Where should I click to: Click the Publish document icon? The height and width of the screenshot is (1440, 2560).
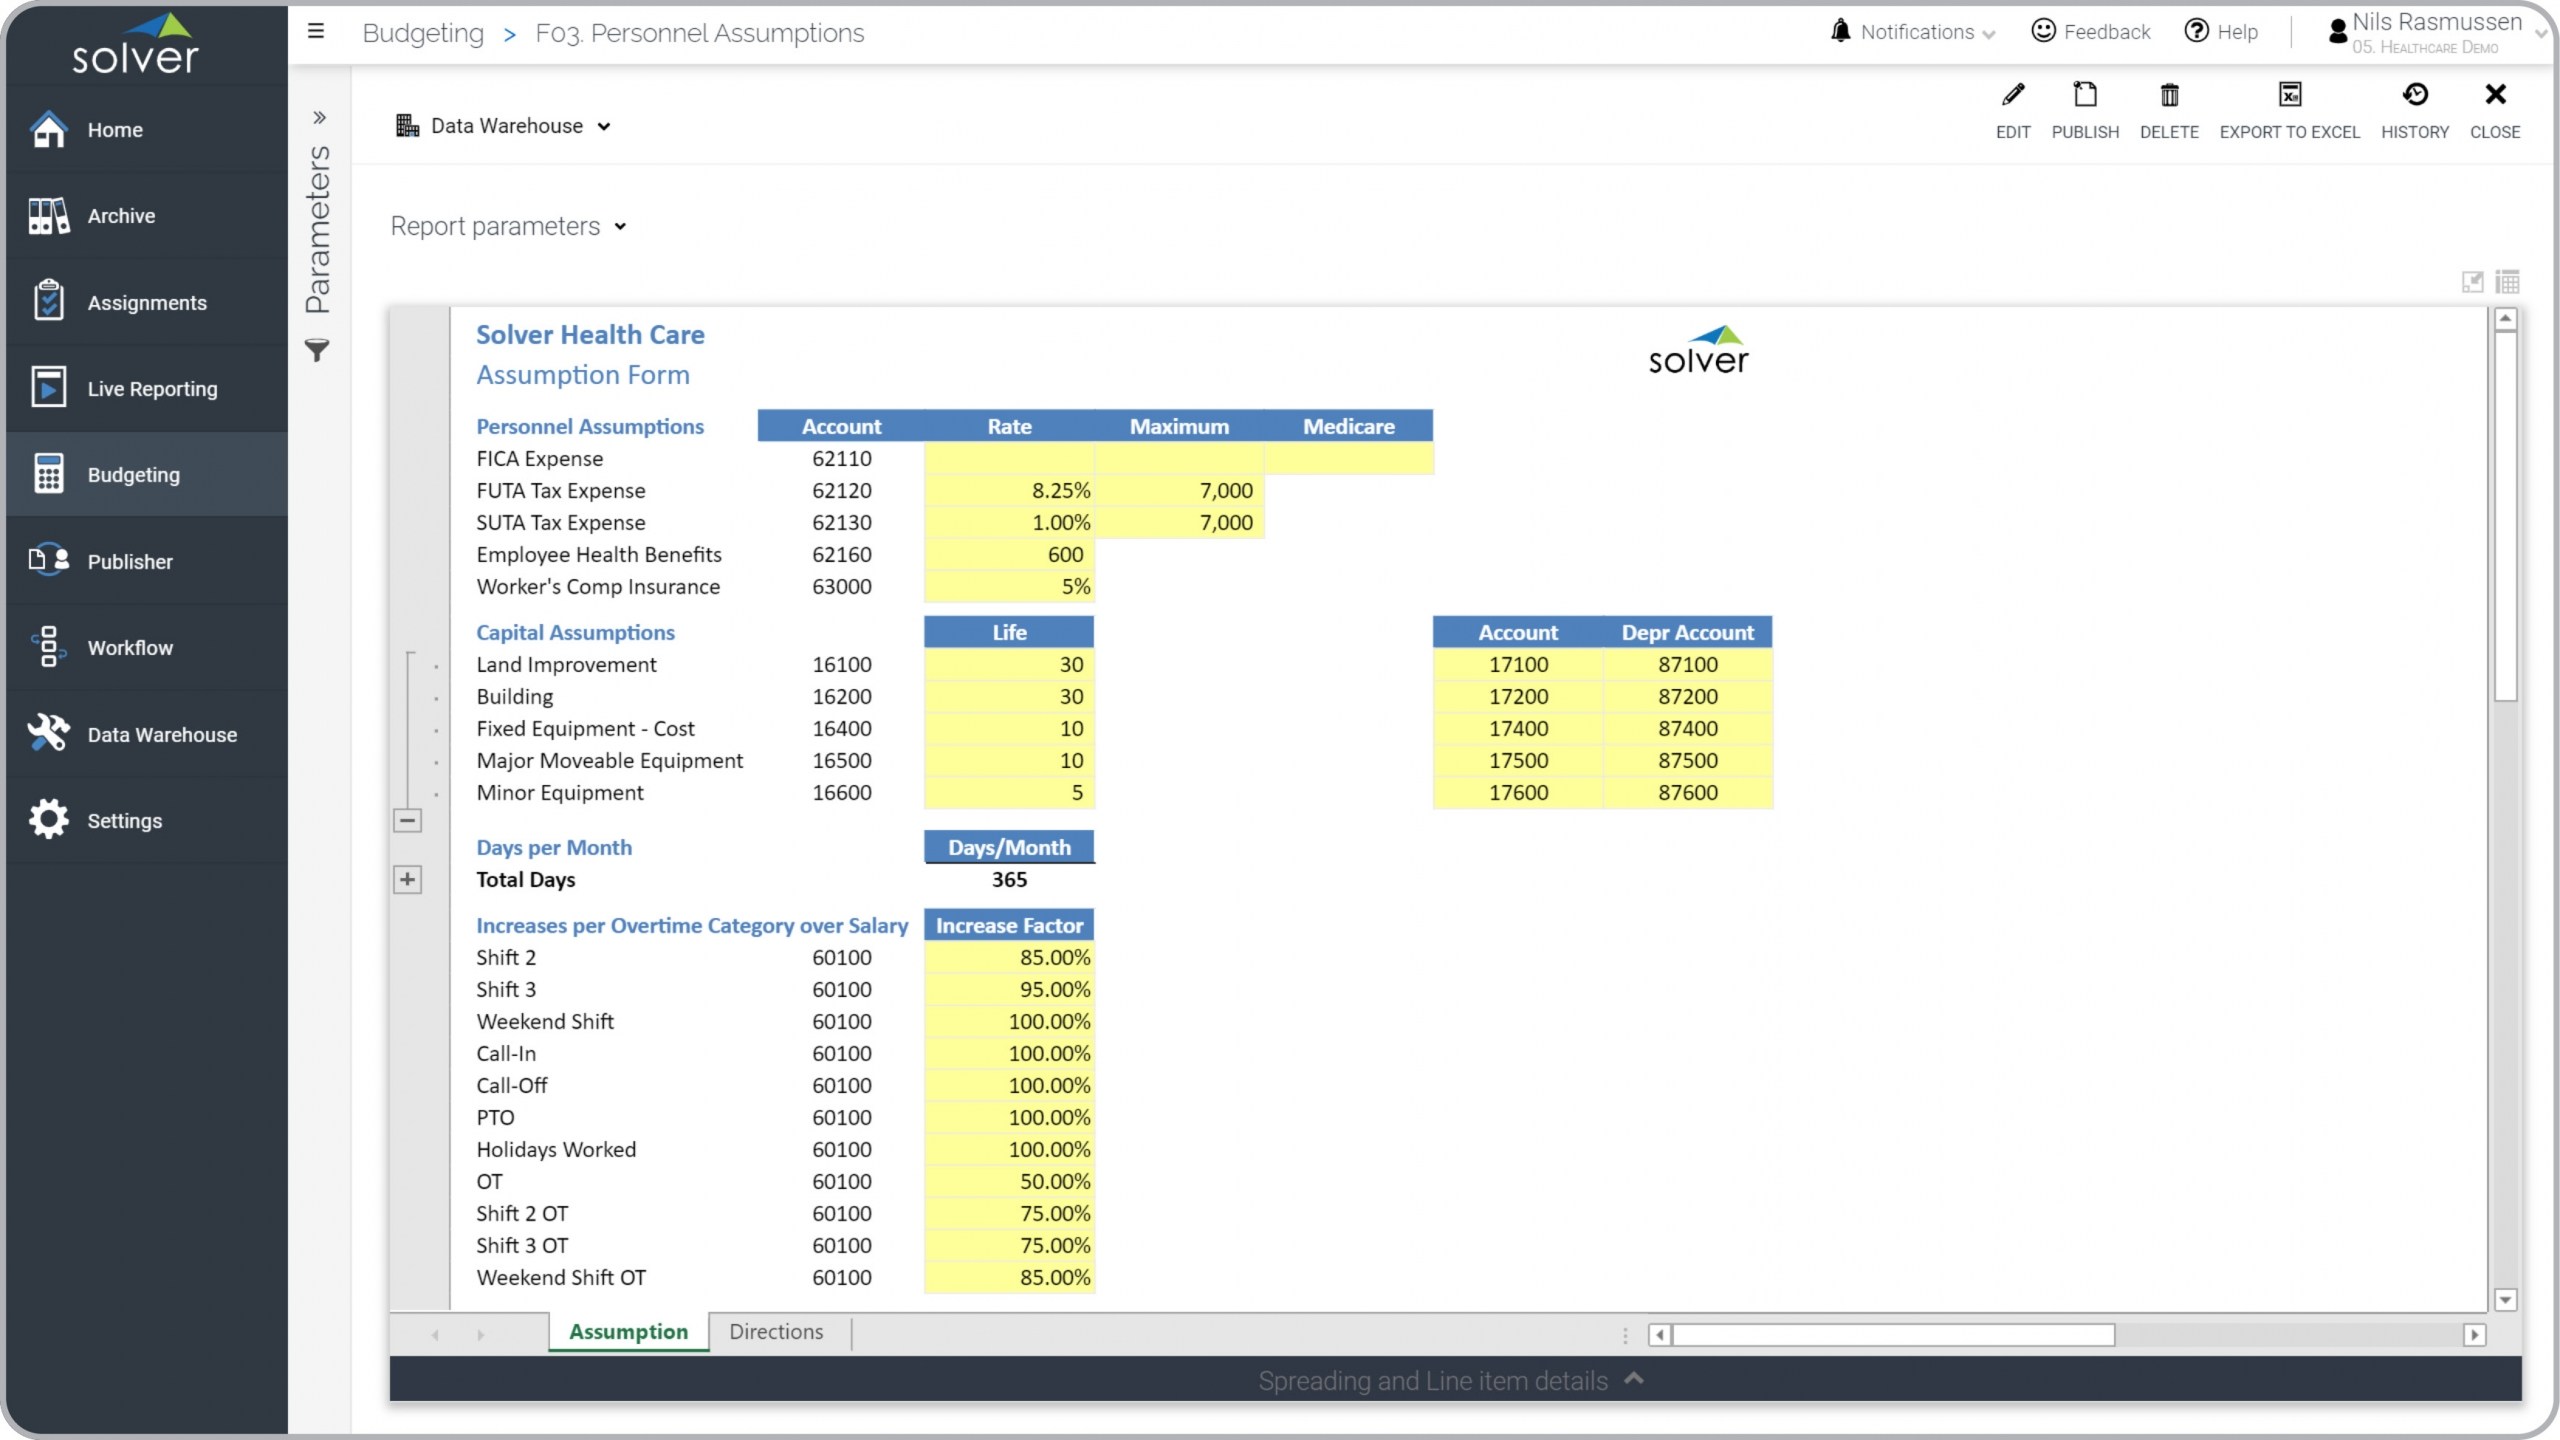click(x=2084, y=96)
